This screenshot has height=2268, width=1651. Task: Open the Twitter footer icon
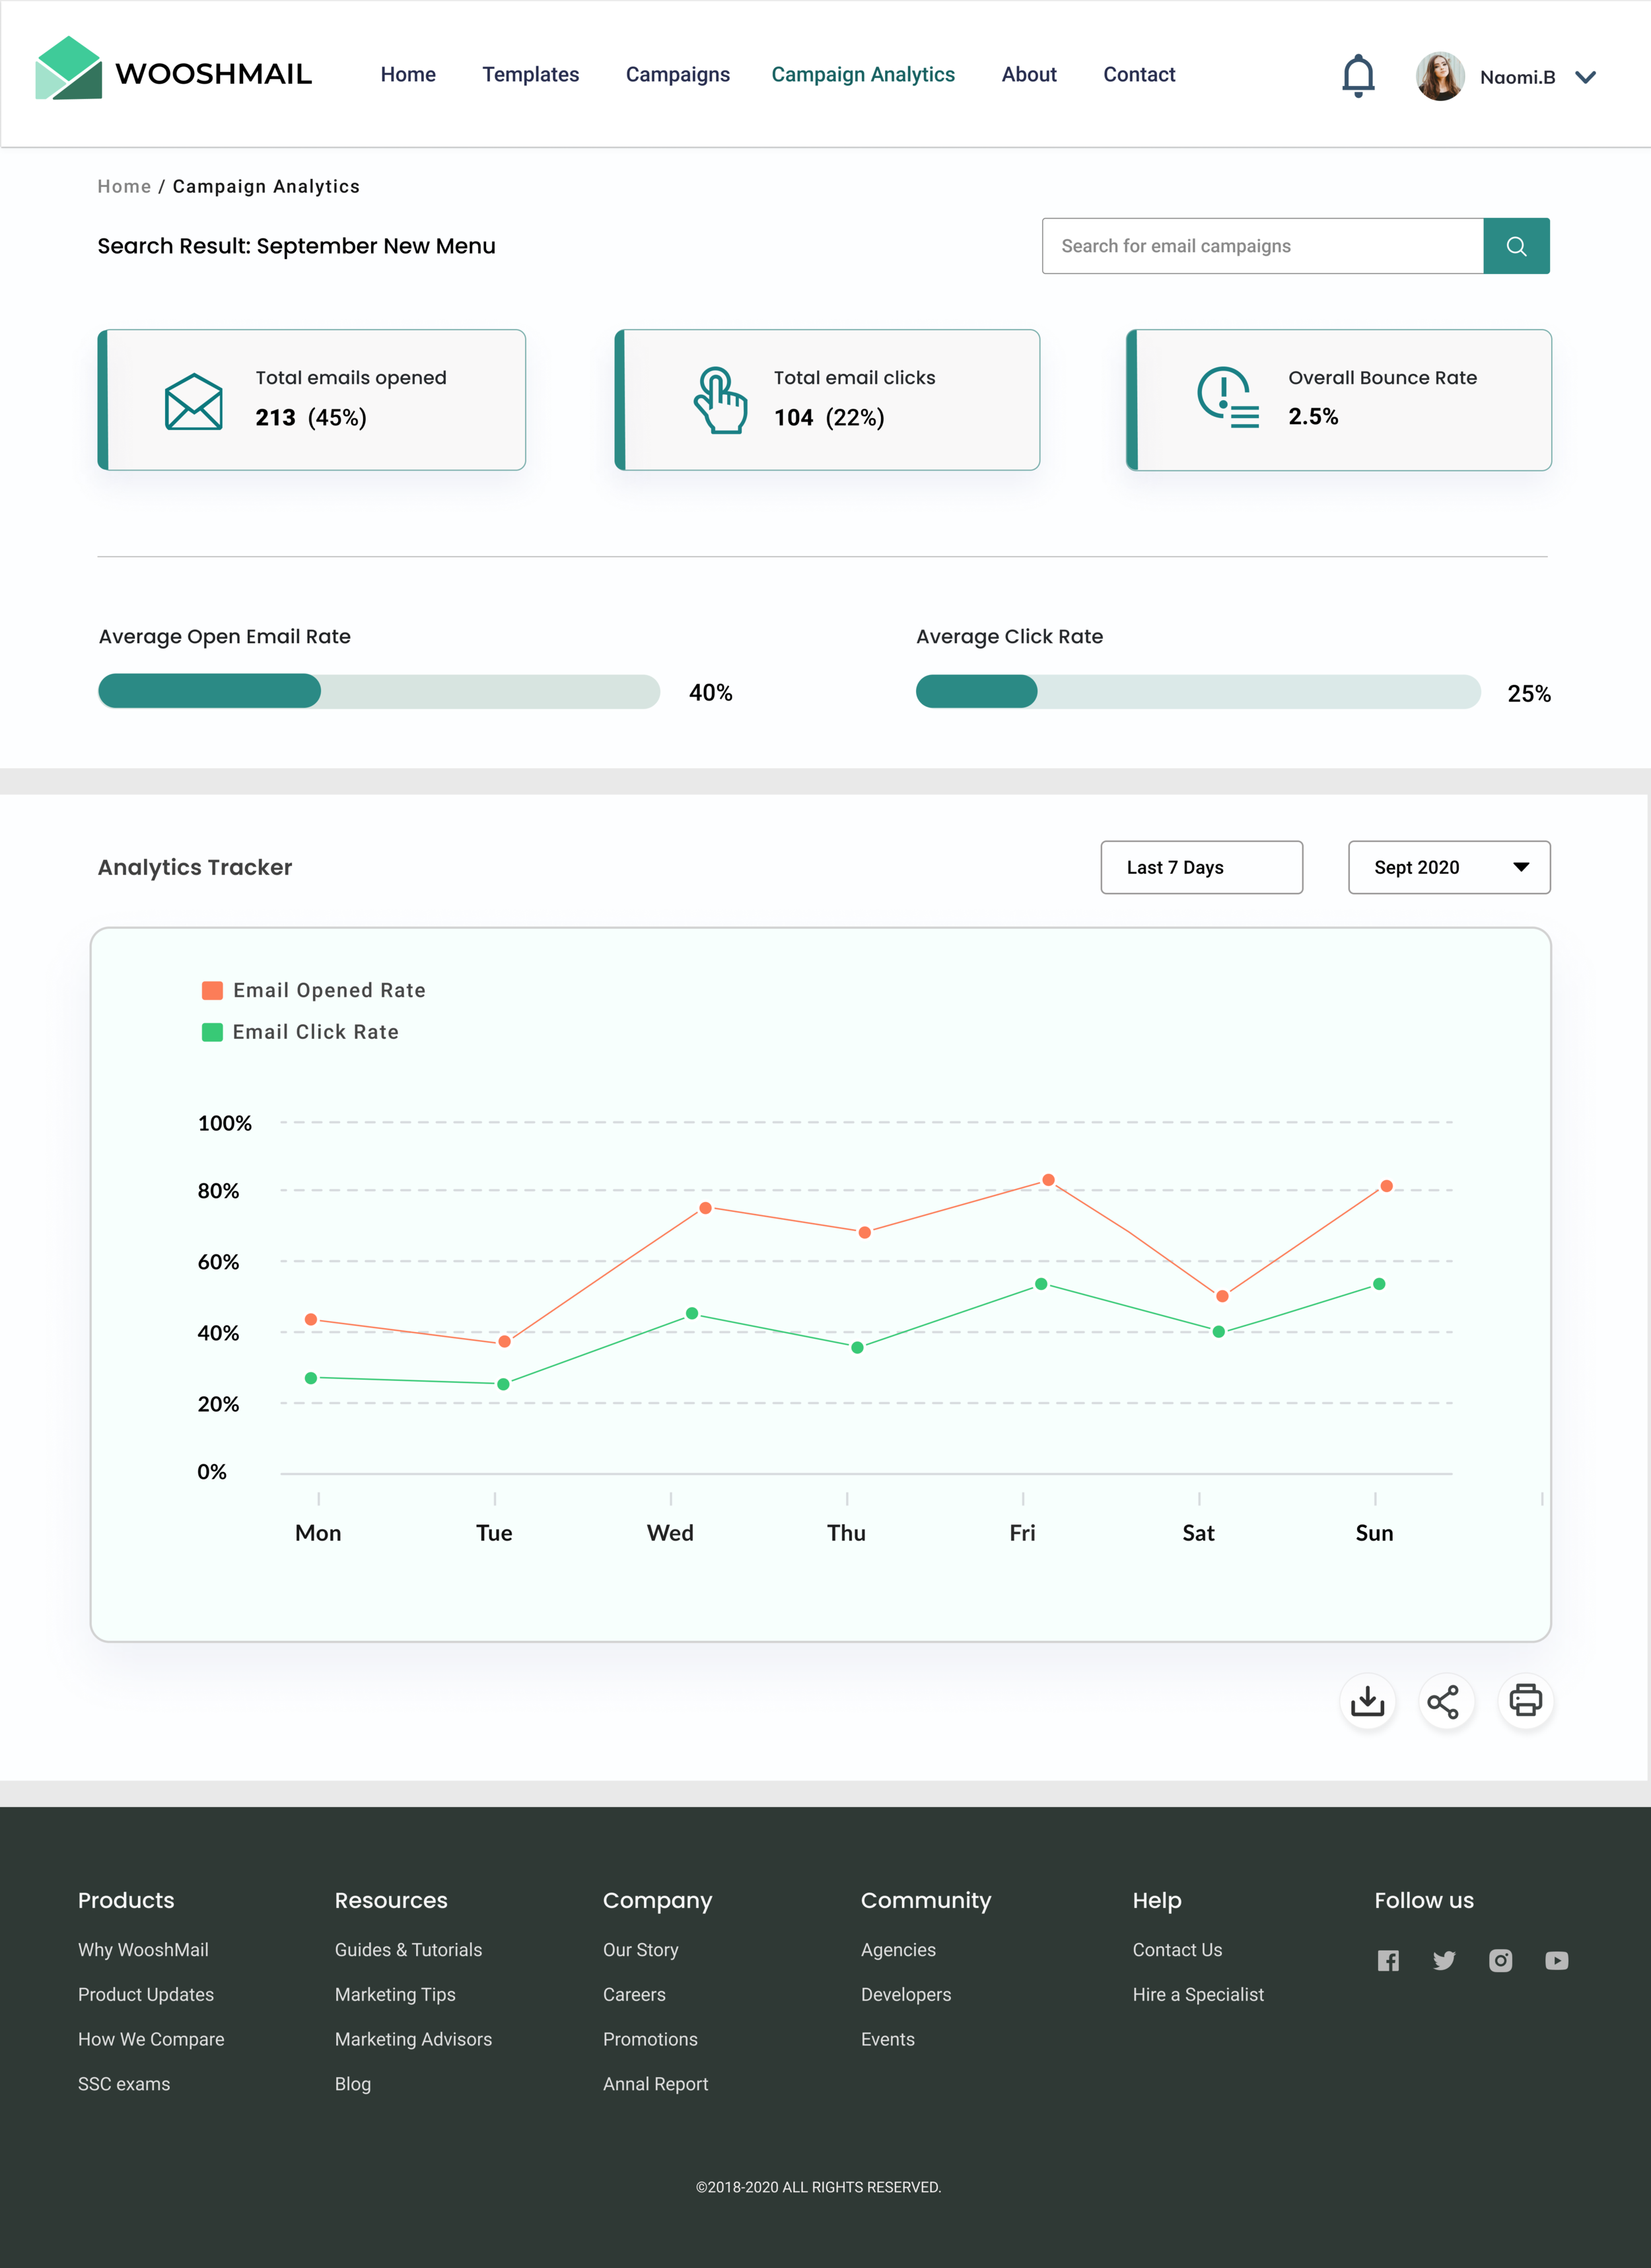(x=1443, y=1960)
